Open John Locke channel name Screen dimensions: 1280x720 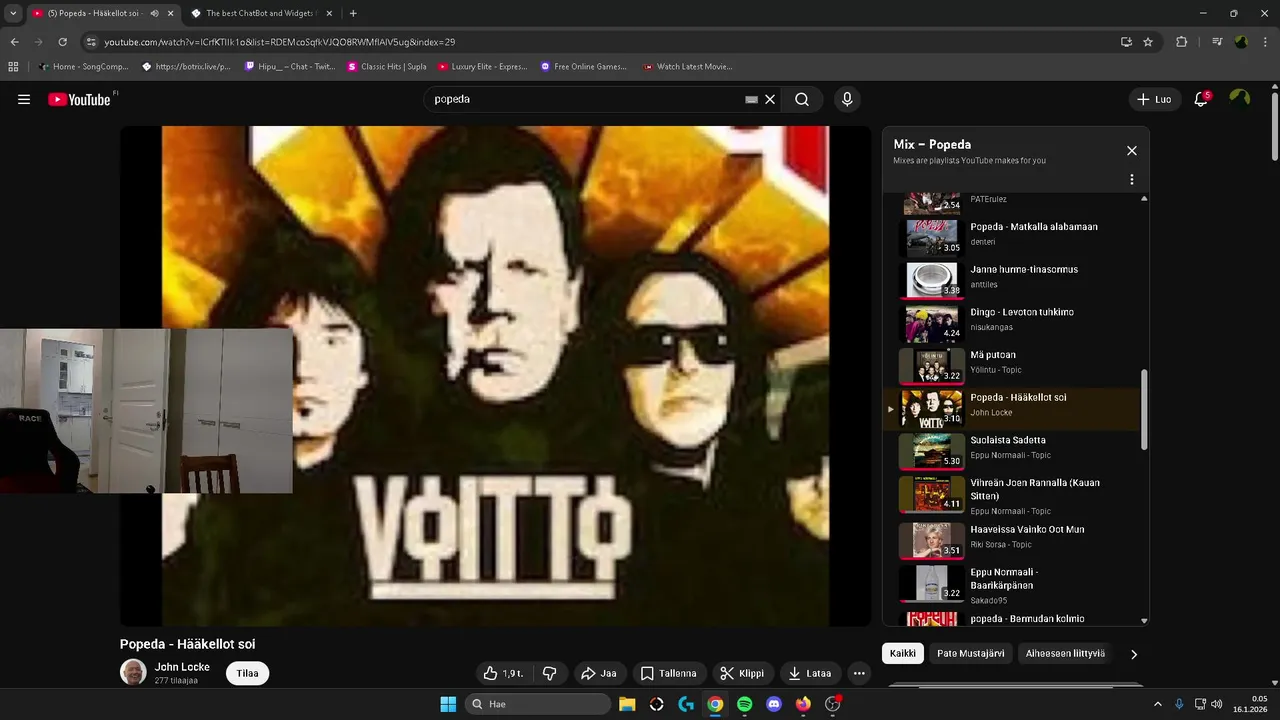(x=182, y=667)
